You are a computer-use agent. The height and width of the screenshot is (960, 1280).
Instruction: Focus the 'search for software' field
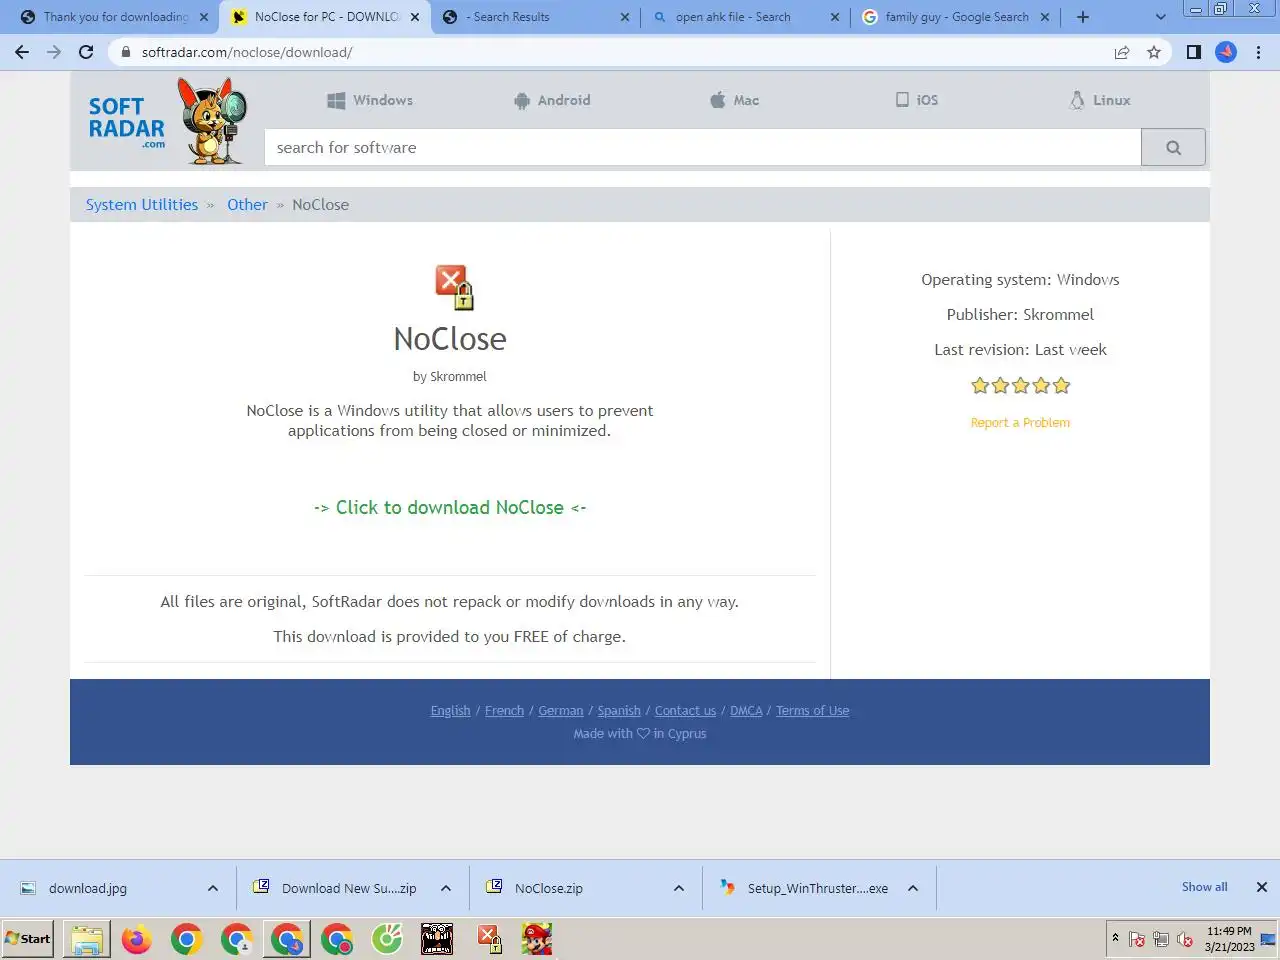(703, 148)
